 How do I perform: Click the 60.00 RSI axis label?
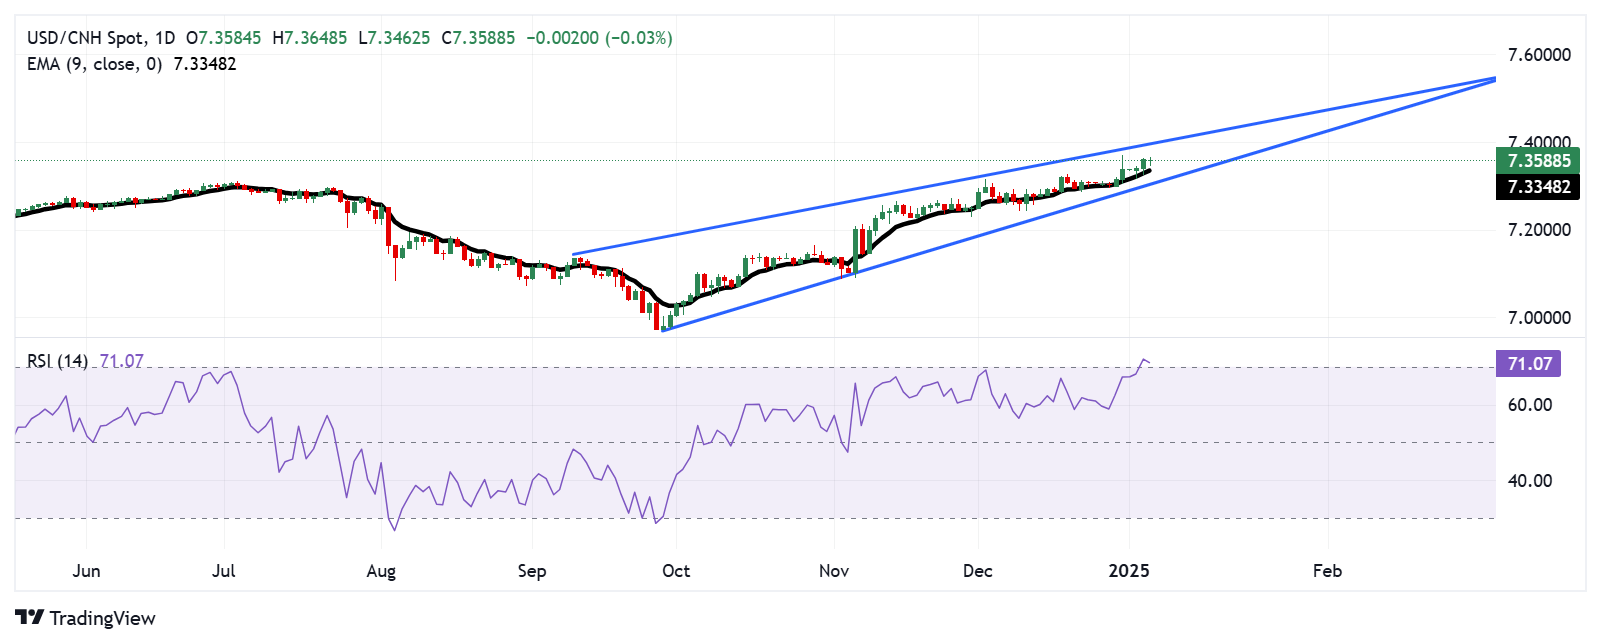click(x=1530, y=405)
